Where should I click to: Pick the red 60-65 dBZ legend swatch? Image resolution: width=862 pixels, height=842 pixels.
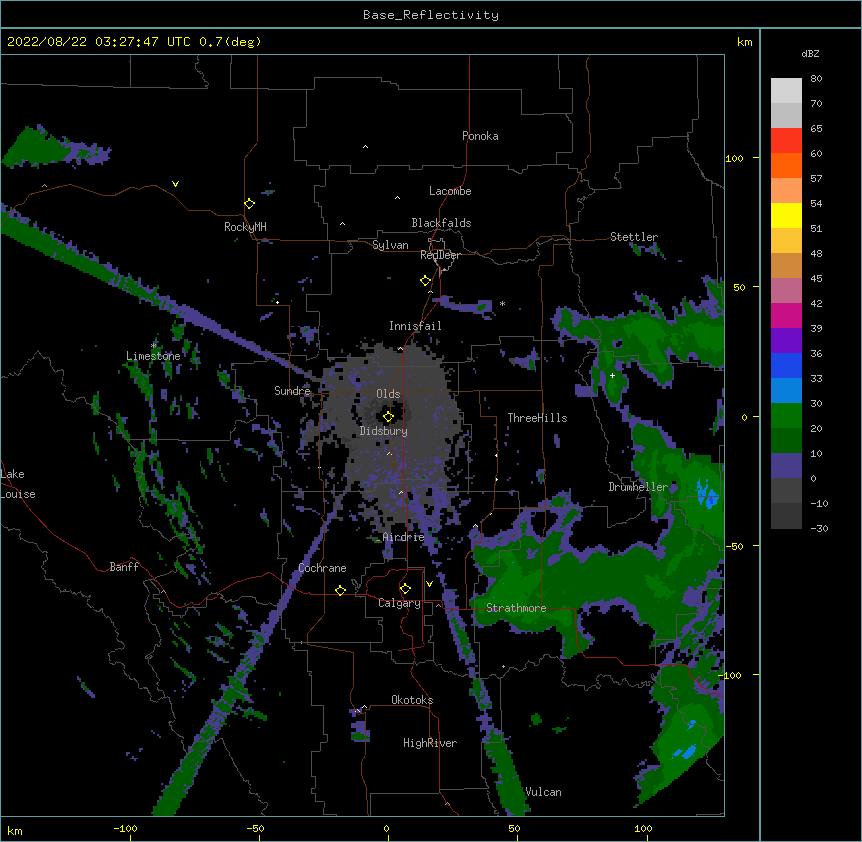(x=786, y=141)
